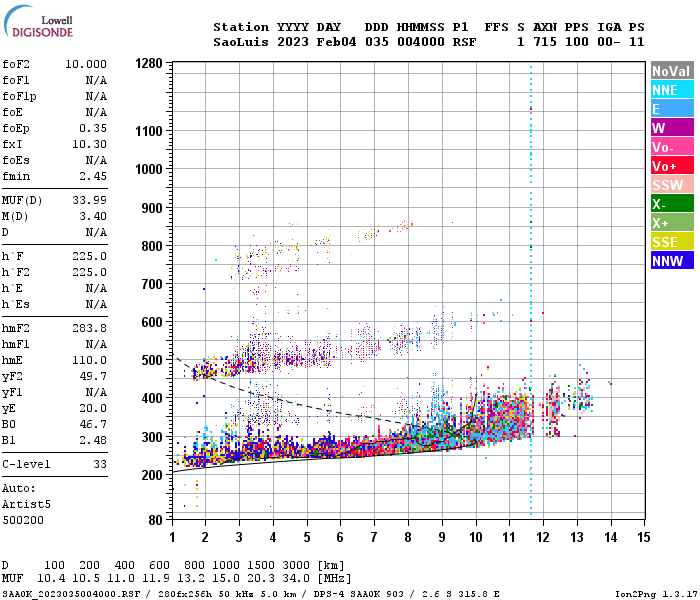
Task: Click the B1 value 2.48
Action: [x=93, y=440]
